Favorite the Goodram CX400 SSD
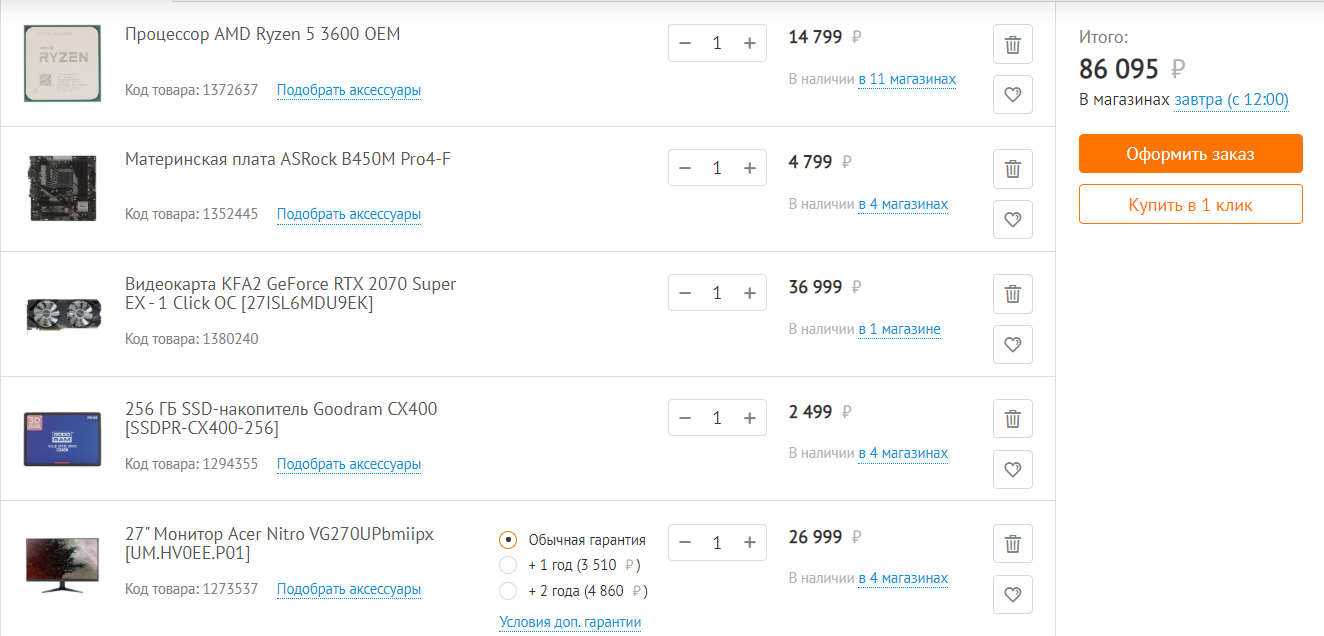 tap(1012, 469)
